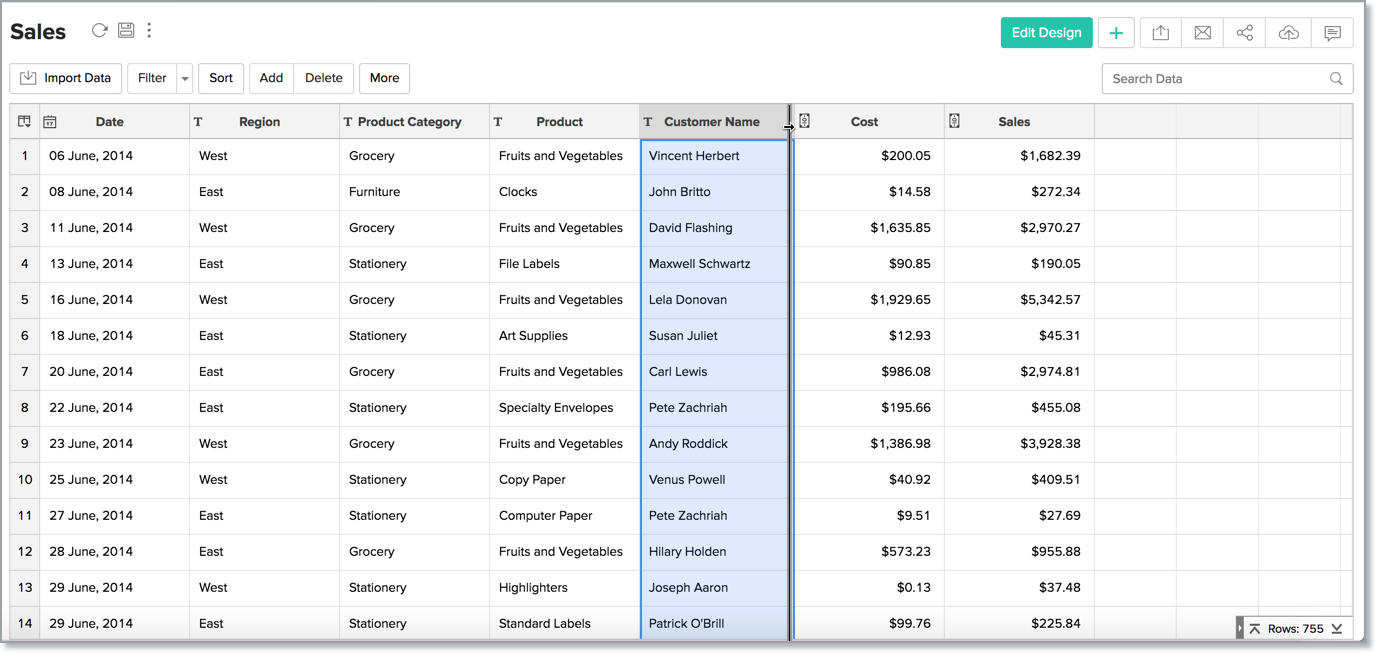Expand the Filter dropdown arrow
This screenshot has width=1376, height=653.
pyautogui.click(x=185, y=78)
